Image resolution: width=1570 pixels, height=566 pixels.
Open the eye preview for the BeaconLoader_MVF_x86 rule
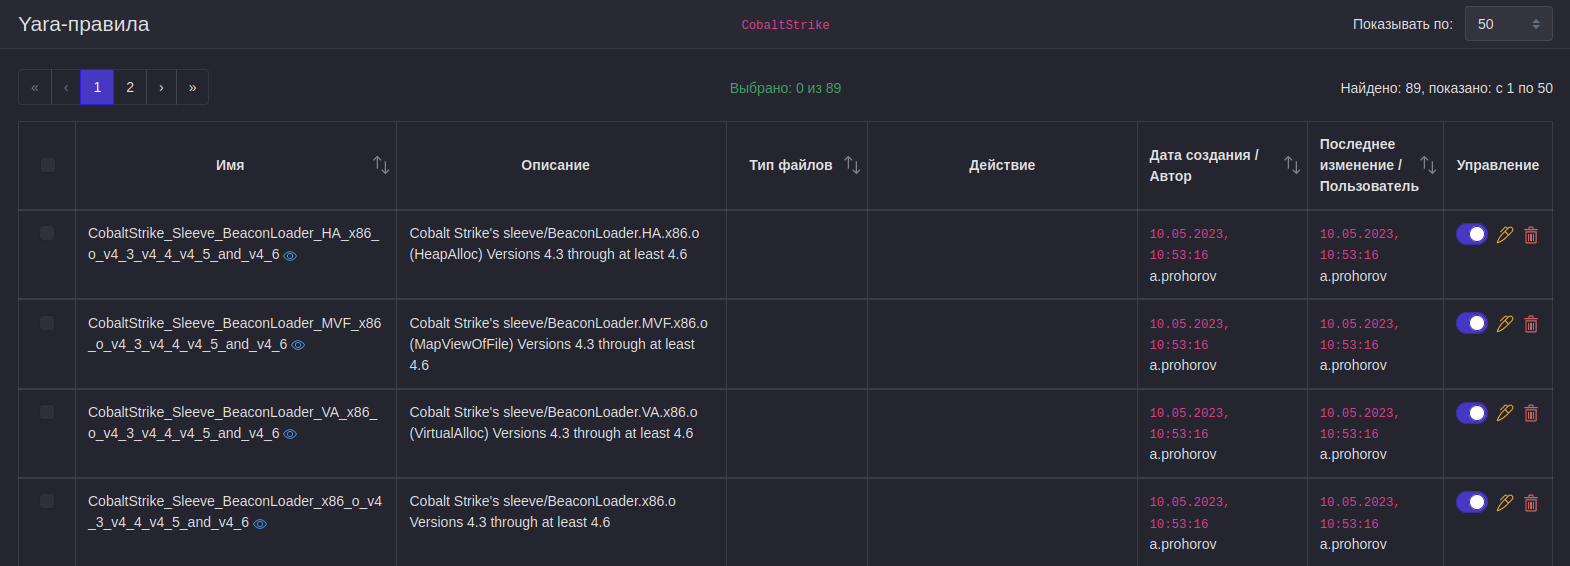[298, 345]
